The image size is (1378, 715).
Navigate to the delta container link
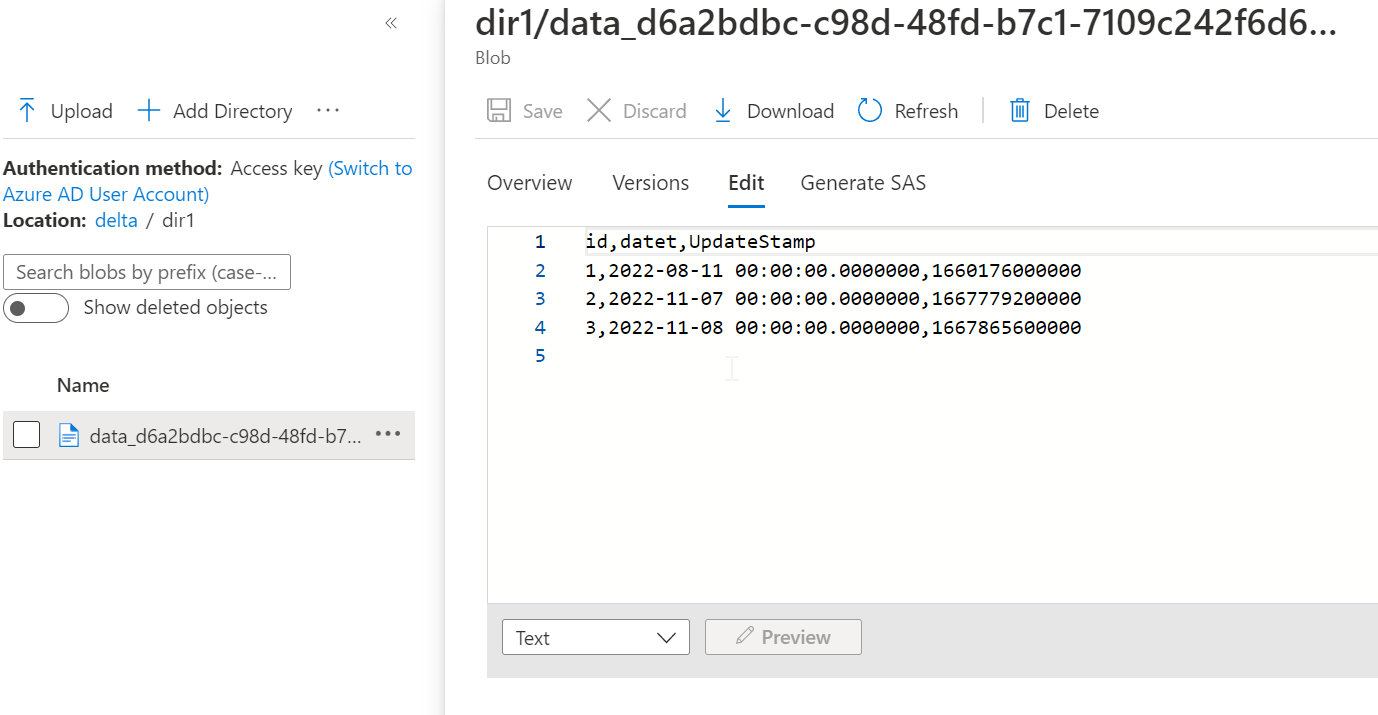click(x=116, y=220)
